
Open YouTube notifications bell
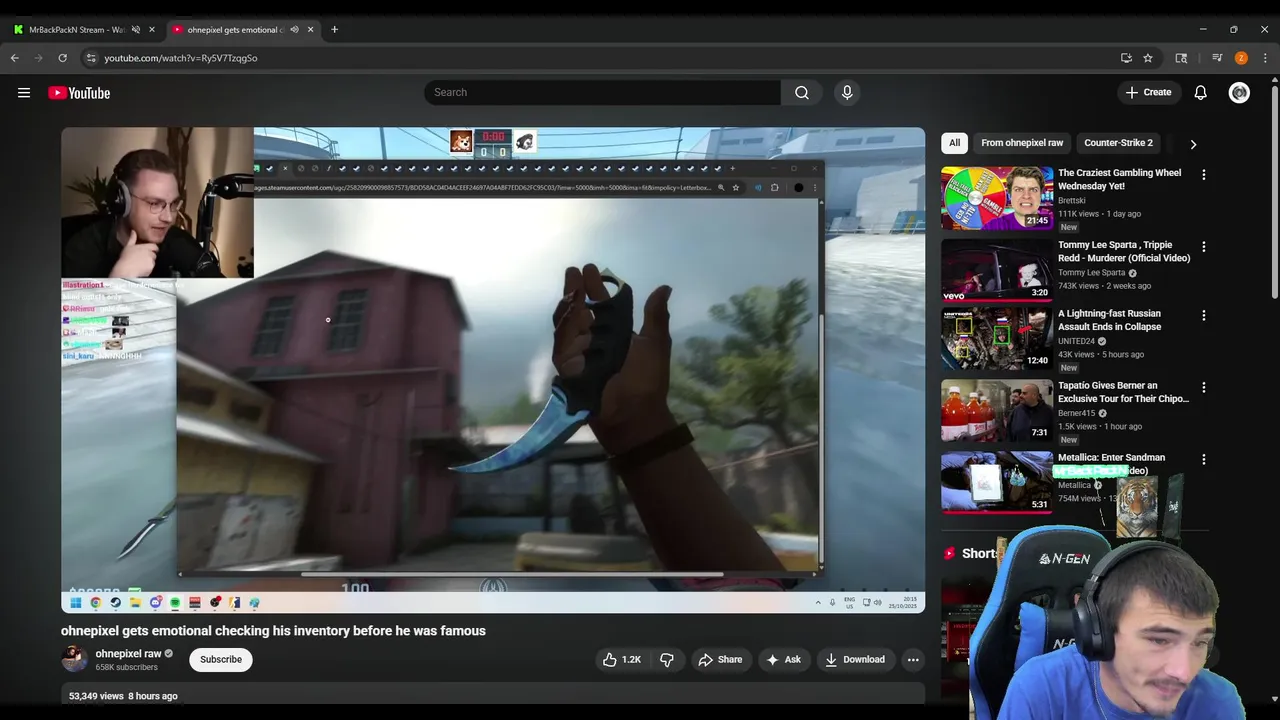(x=1200, y=92)
